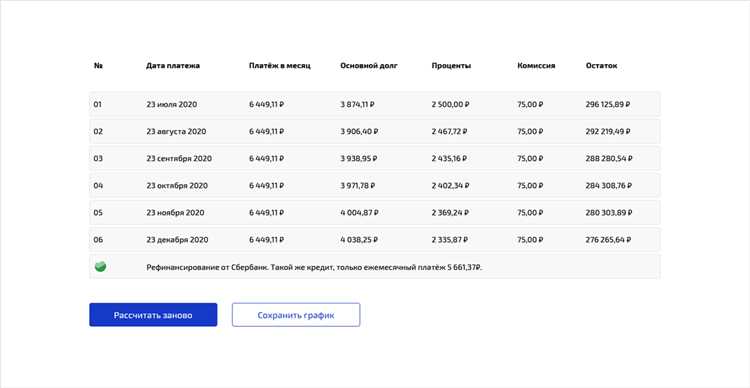Click interest value 2 467,72 ₽
Image resolution: width=750 pixels, height=388 pixels.
pos(450,131)
